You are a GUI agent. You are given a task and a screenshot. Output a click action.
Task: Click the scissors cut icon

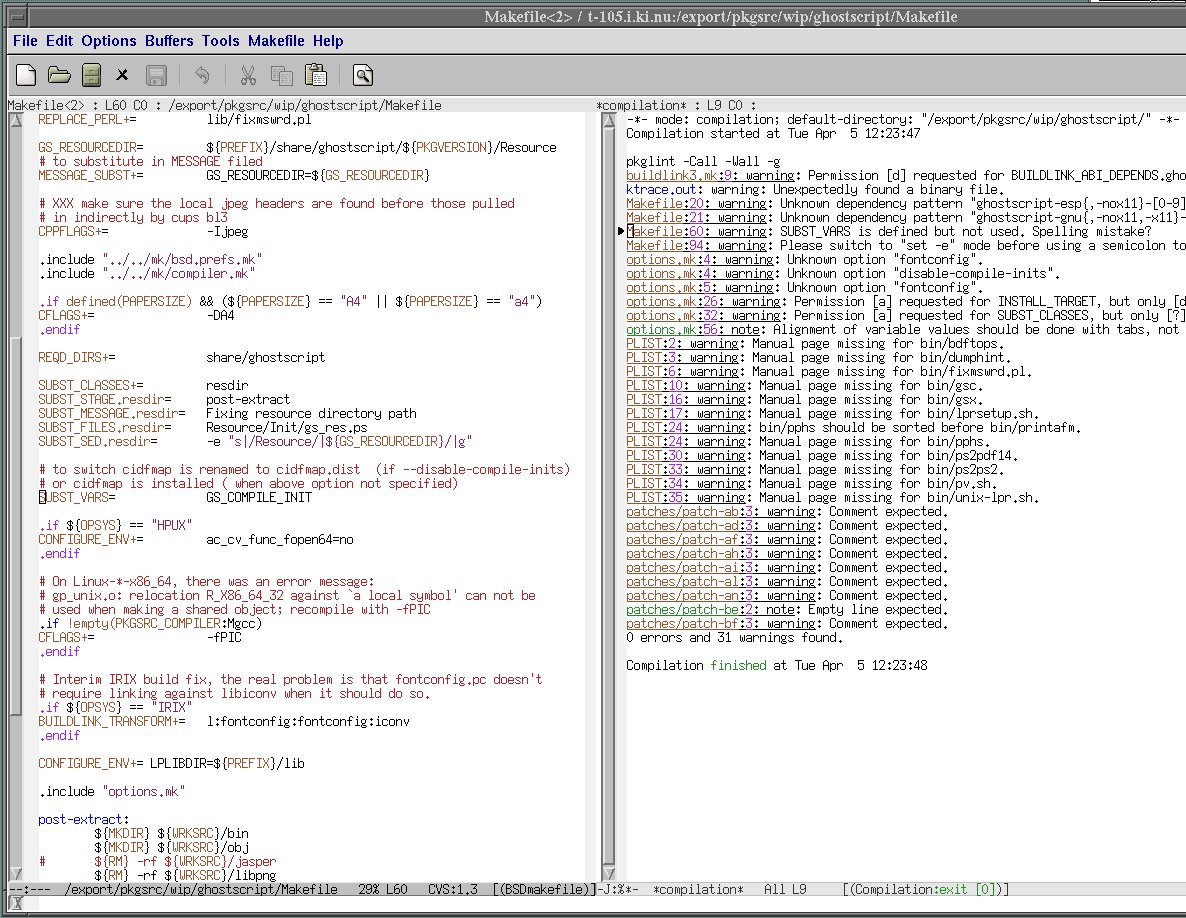(x=248, y=75)
